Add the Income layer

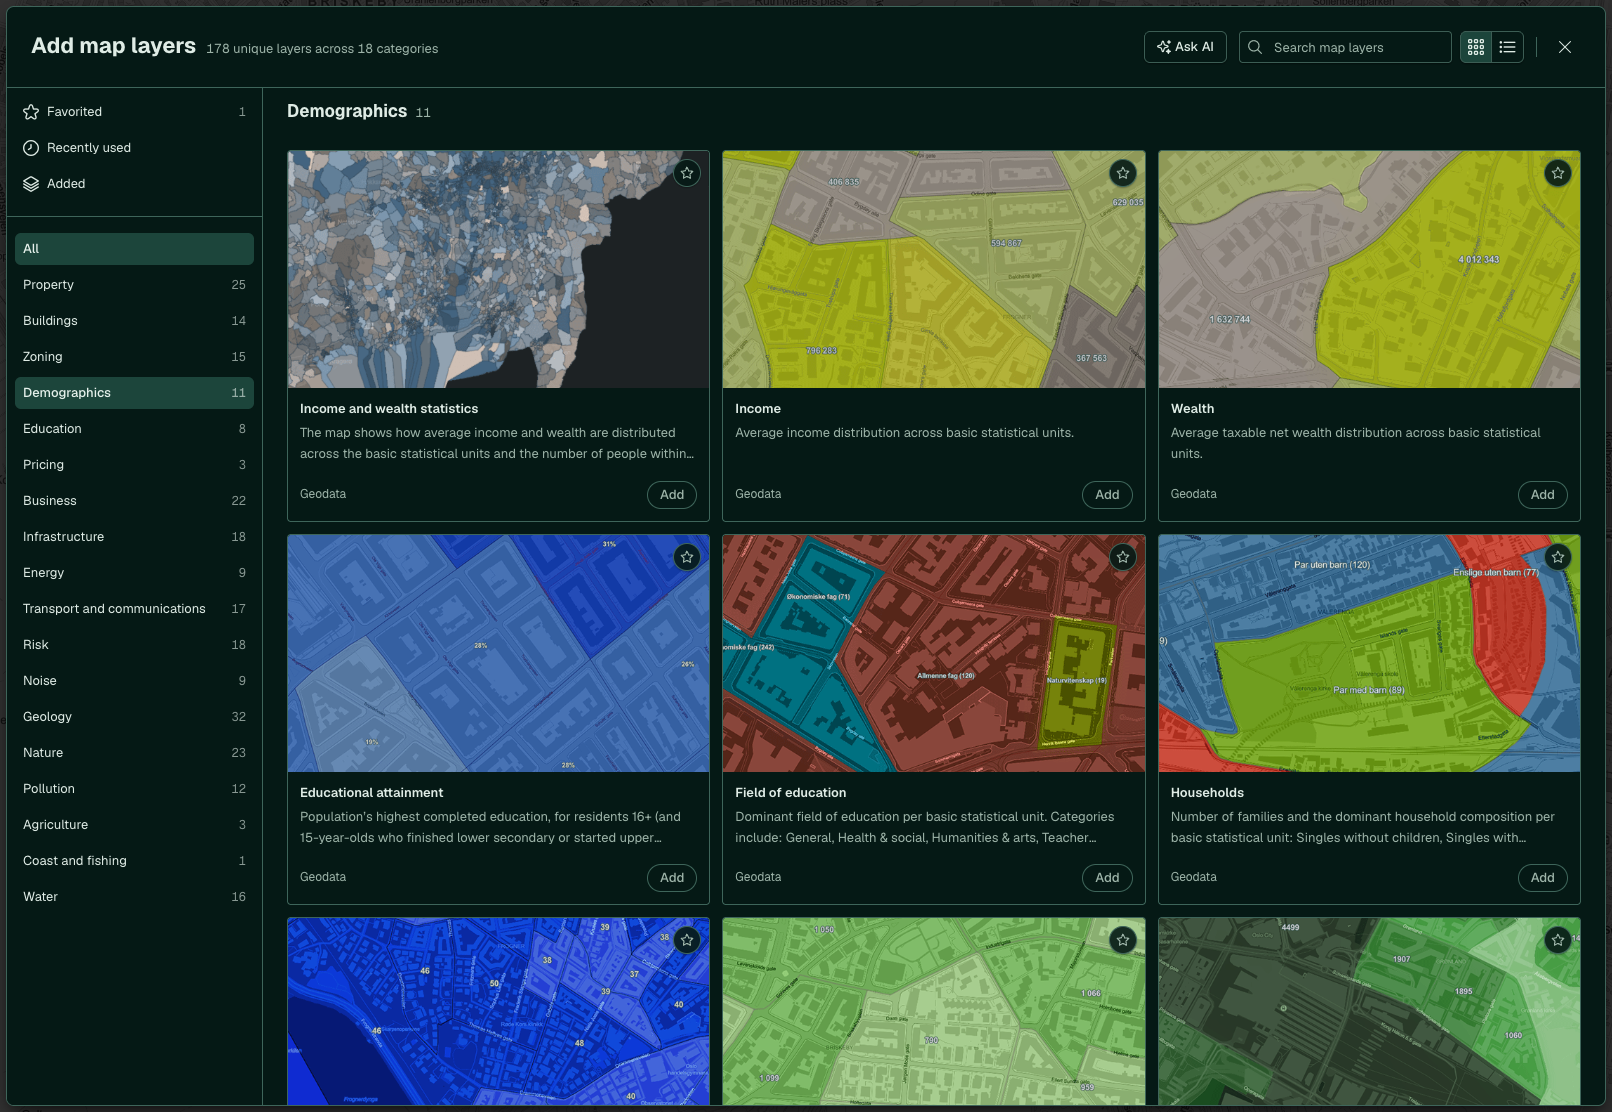coord(1107,495)
